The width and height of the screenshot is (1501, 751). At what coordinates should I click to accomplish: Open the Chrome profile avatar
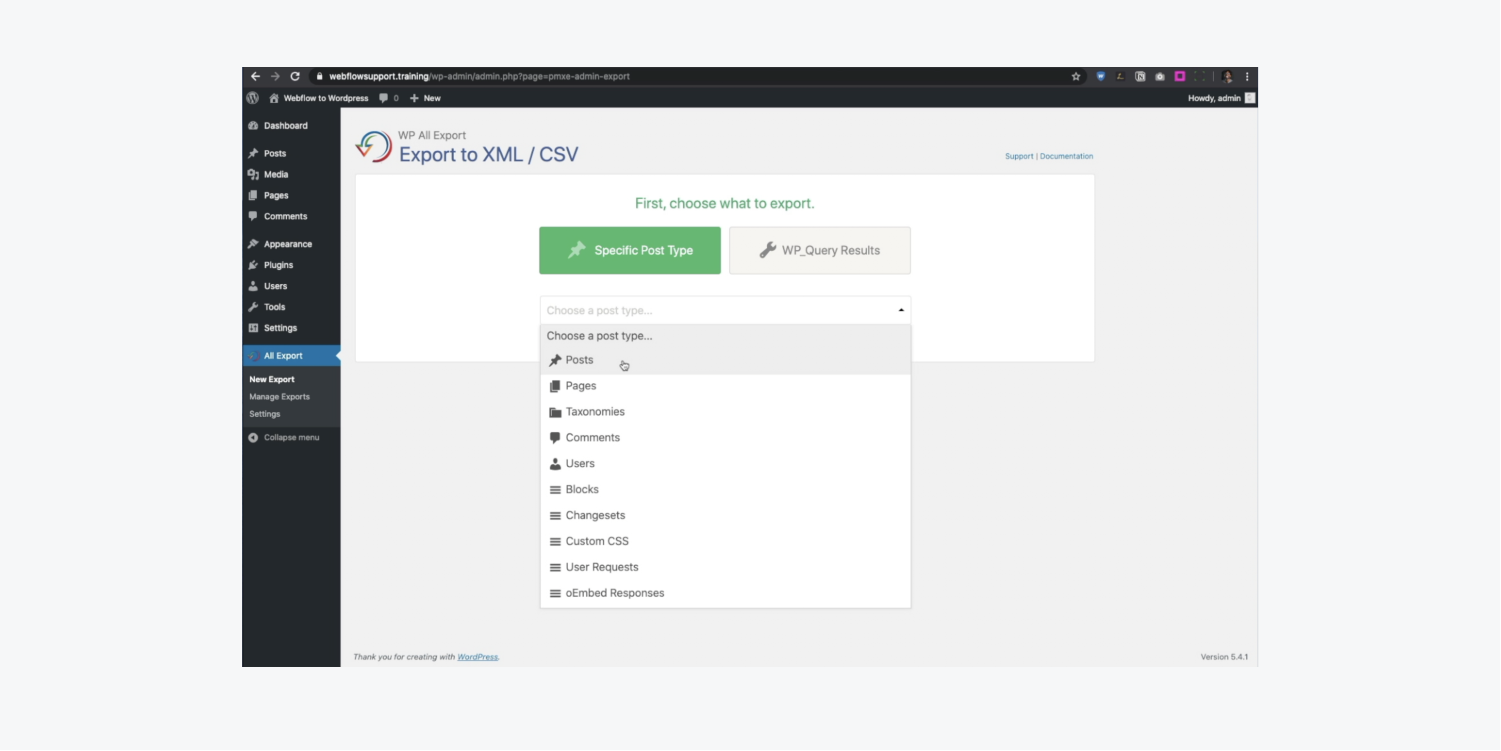(1228, 76)
